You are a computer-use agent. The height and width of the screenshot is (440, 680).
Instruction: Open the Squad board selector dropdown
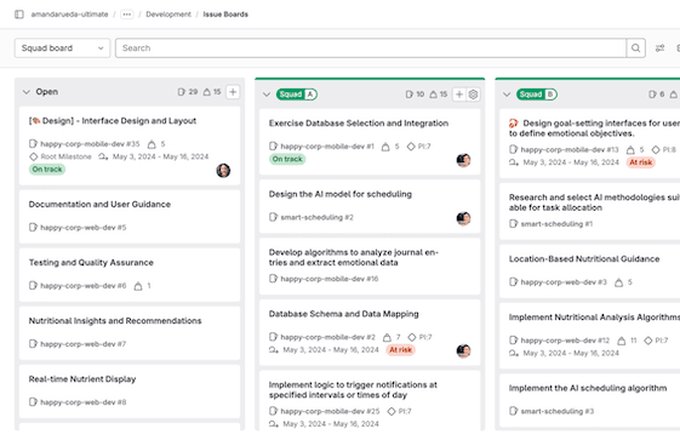click(x=62, y=48)
